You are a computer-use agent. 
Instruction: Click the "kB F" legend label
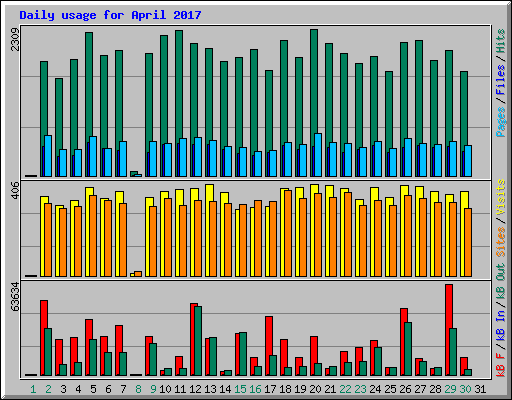click(501, 364)
